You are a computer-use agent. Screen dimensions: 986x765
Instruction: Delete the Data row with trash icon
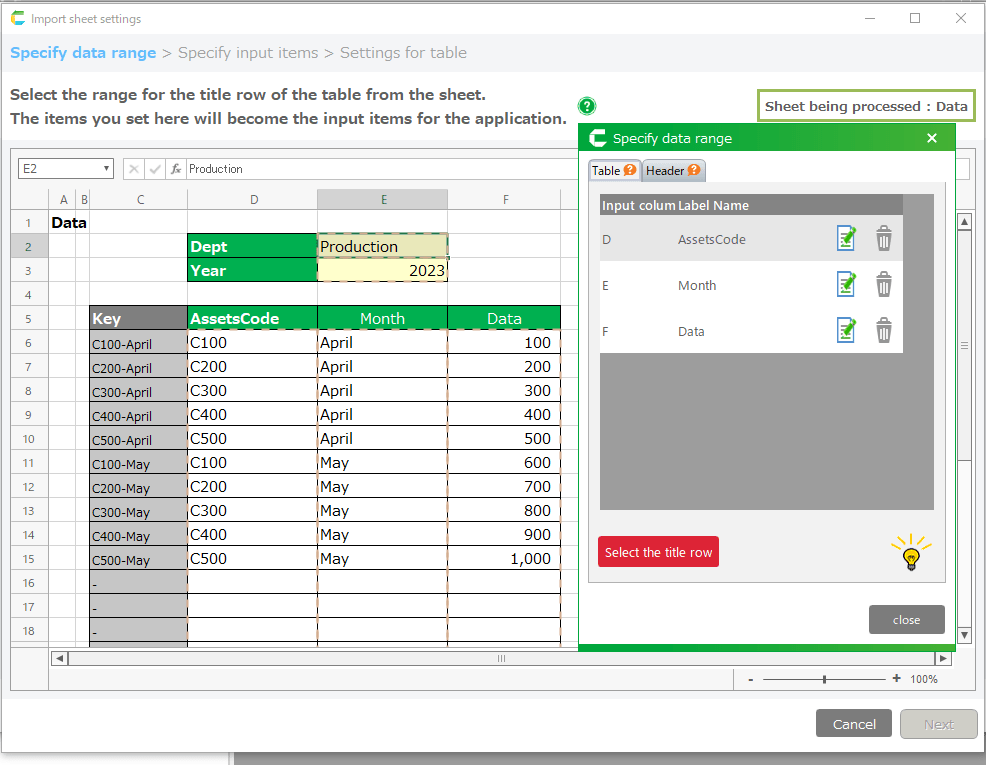point(884,331)
